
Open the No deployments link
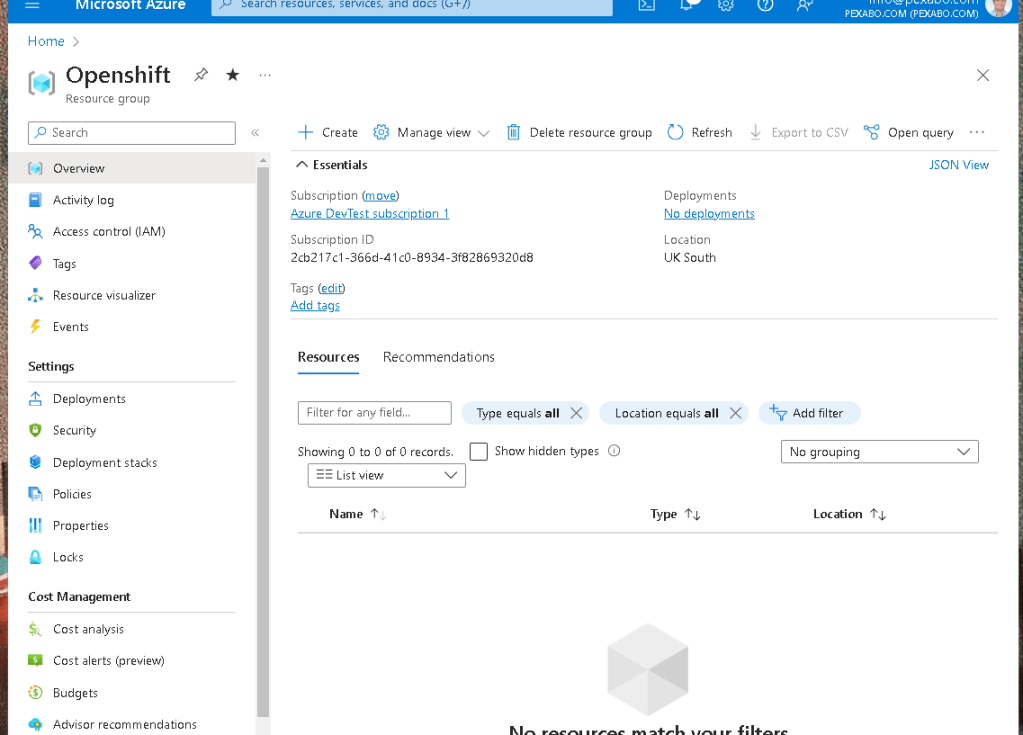(x=709, y=214)
